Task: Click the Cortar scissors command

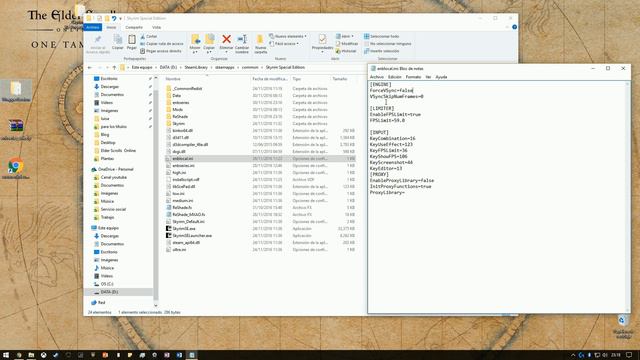Action: [x=149, y=36]
